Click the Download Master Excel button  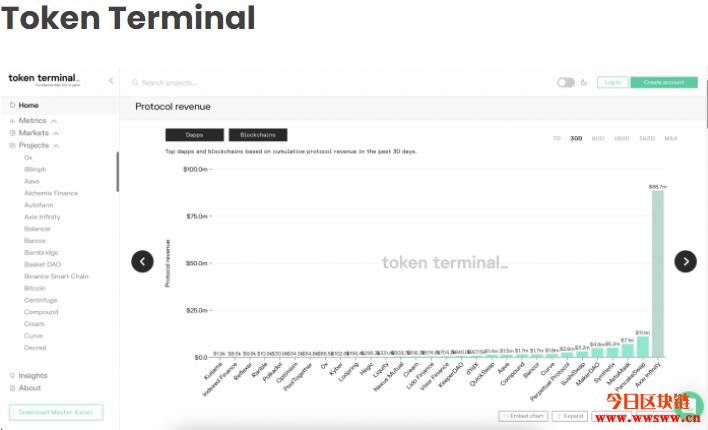pos(56,412)
